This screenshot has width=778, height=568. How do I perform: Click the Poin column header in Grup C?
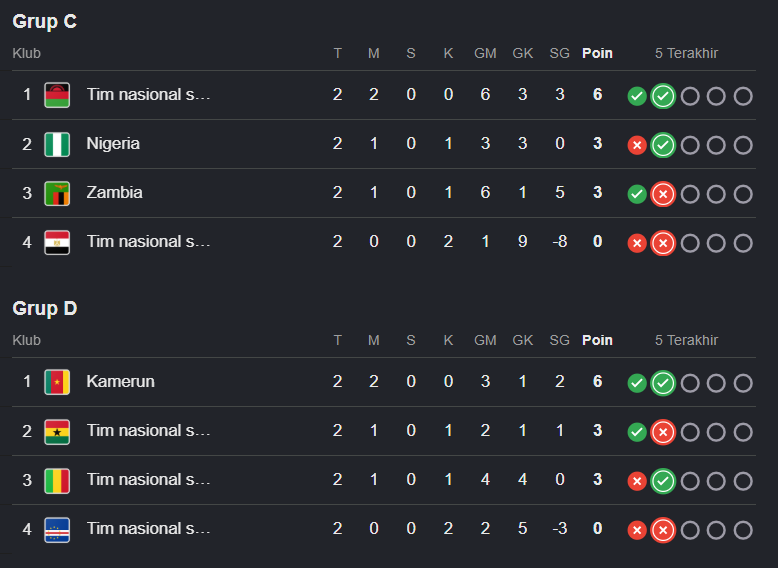click(x=597, y=53)
